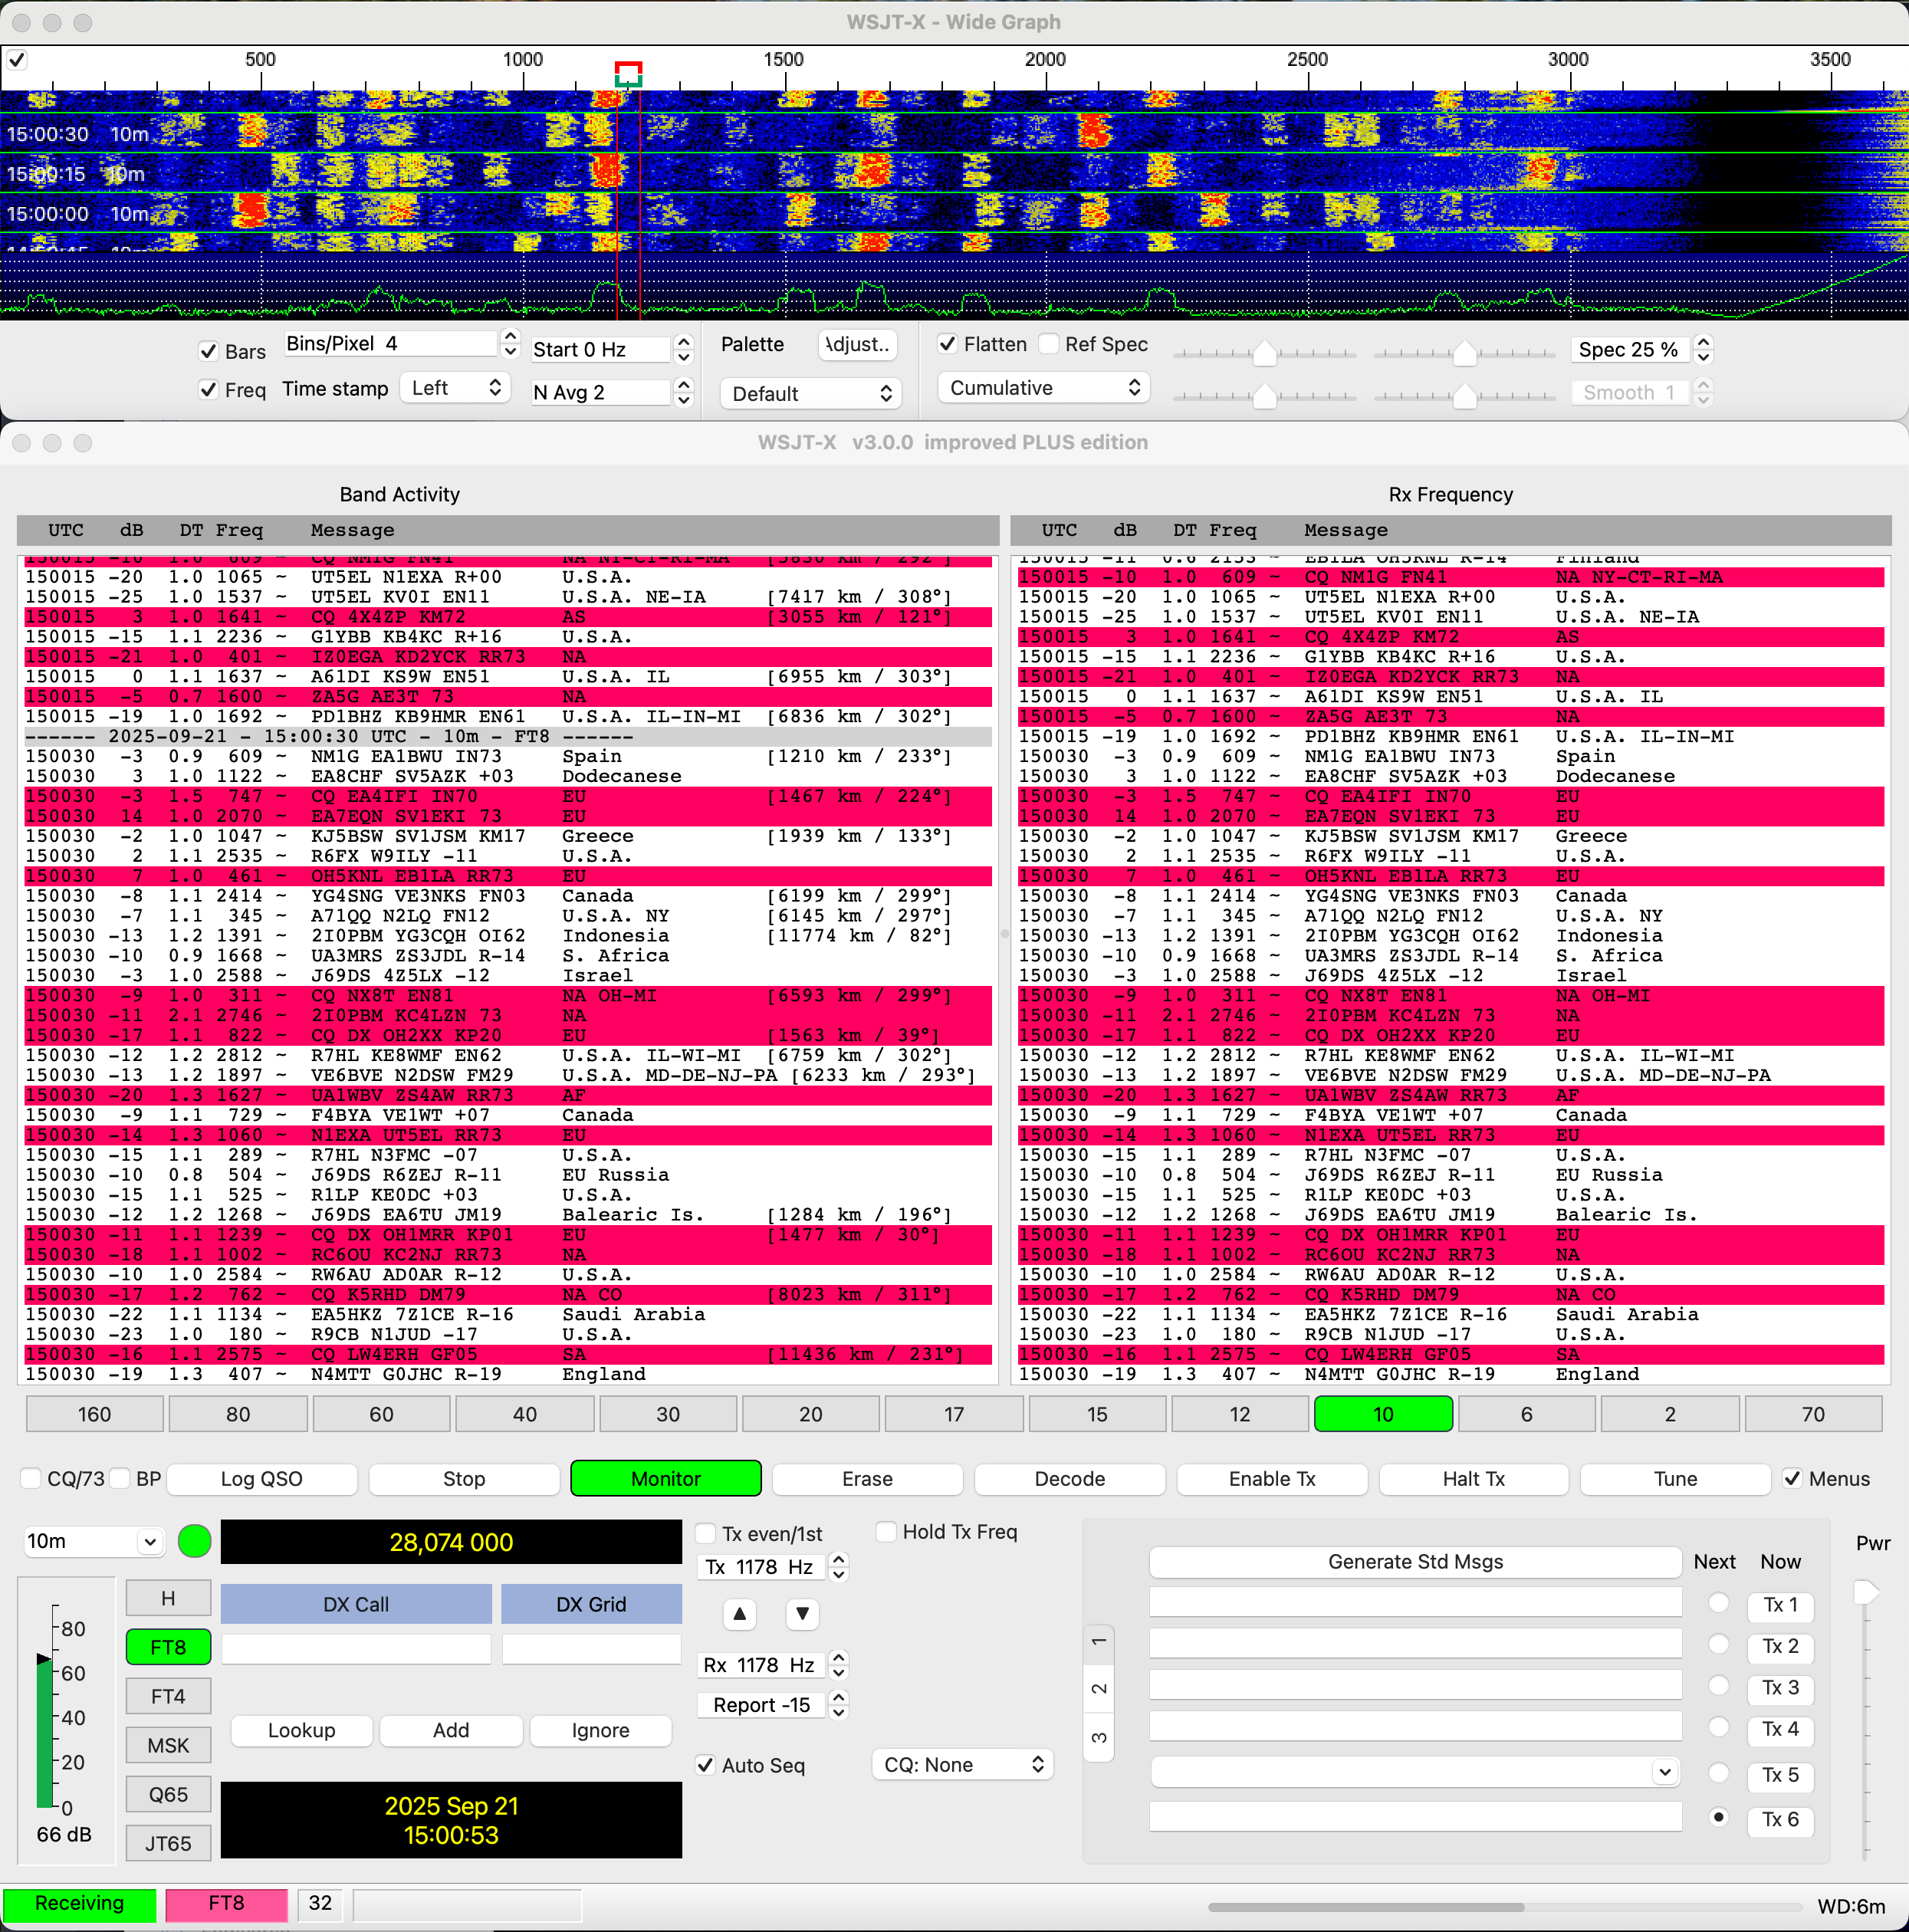Open the Cumulative spectrum dropdown

1043,388
